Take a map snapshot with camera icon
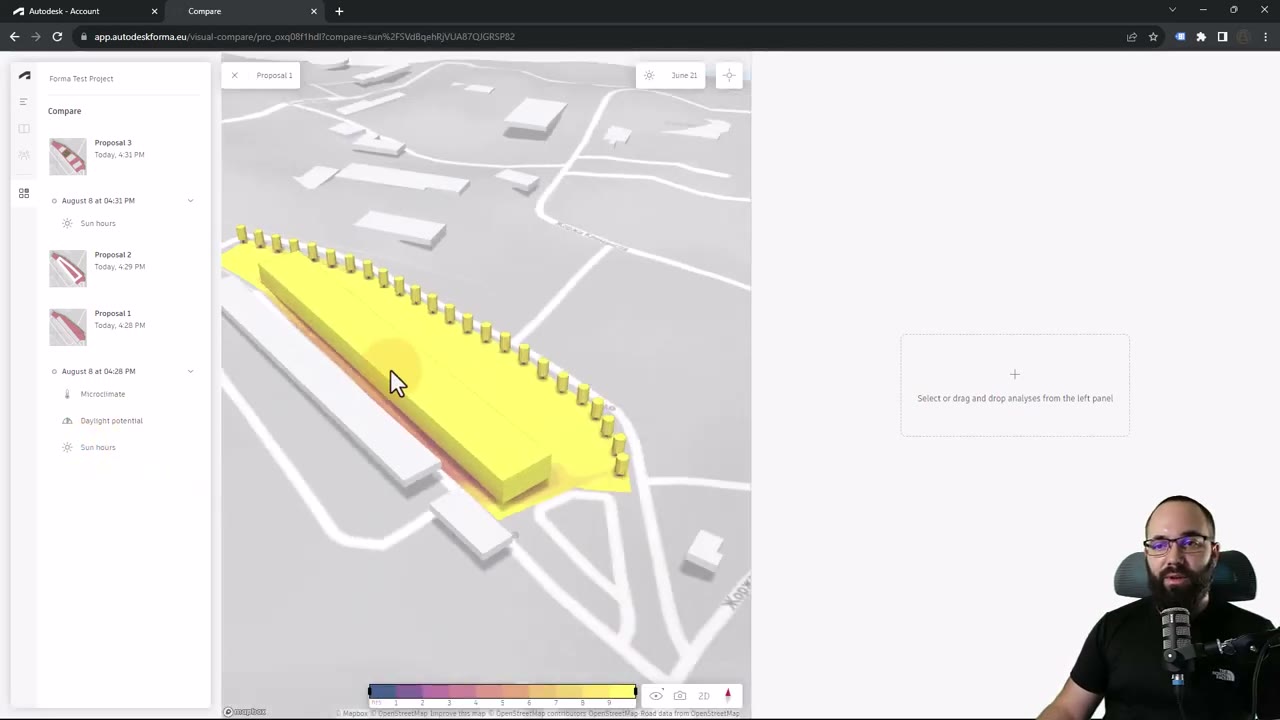 [680, 695]
